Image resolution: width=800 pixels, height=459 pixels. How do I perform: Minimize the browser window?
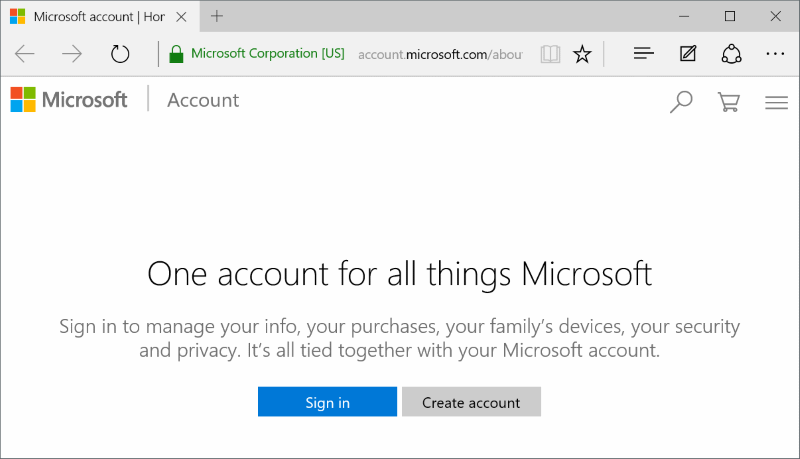click(x=684, y=16)
